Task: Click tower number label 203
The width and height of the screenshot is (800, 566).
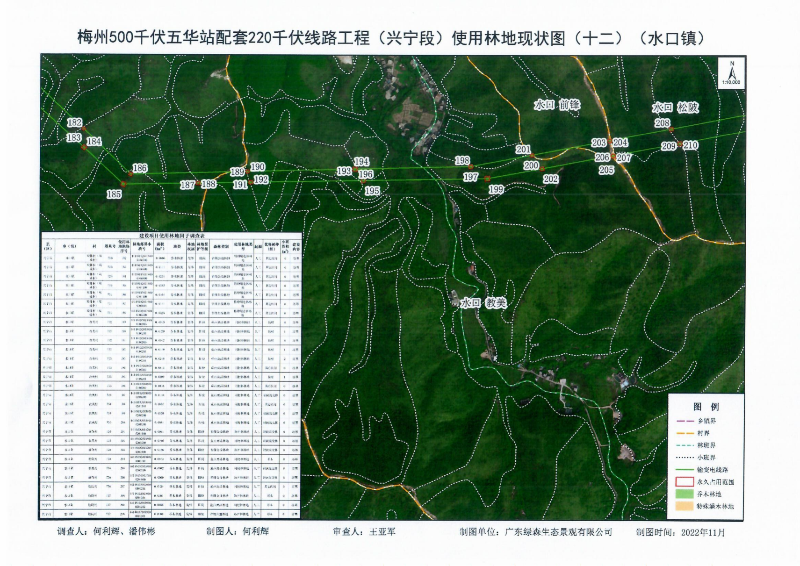Action: click(599, 142)
